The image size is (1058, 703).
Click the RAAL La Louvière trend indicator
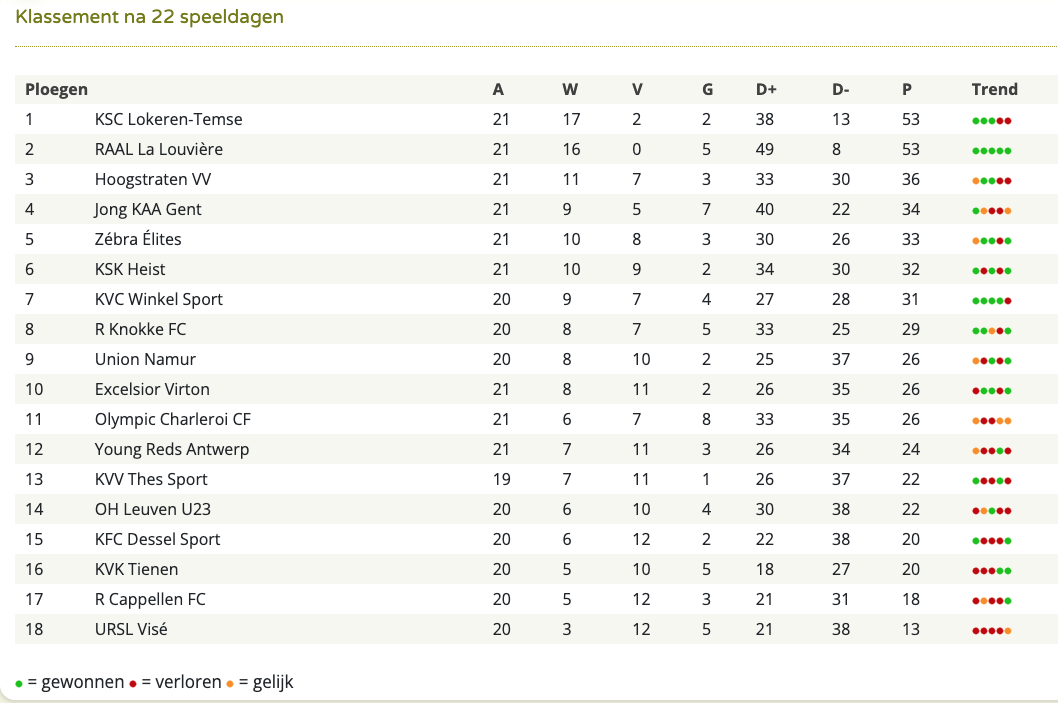(x=991, y=151)
